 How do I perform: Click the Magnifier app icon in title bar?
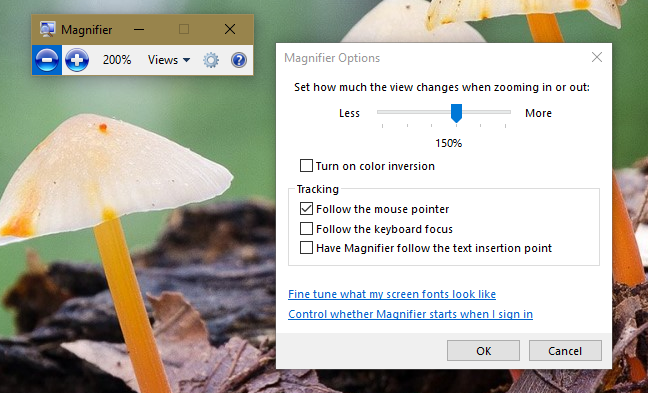[48, 29]
